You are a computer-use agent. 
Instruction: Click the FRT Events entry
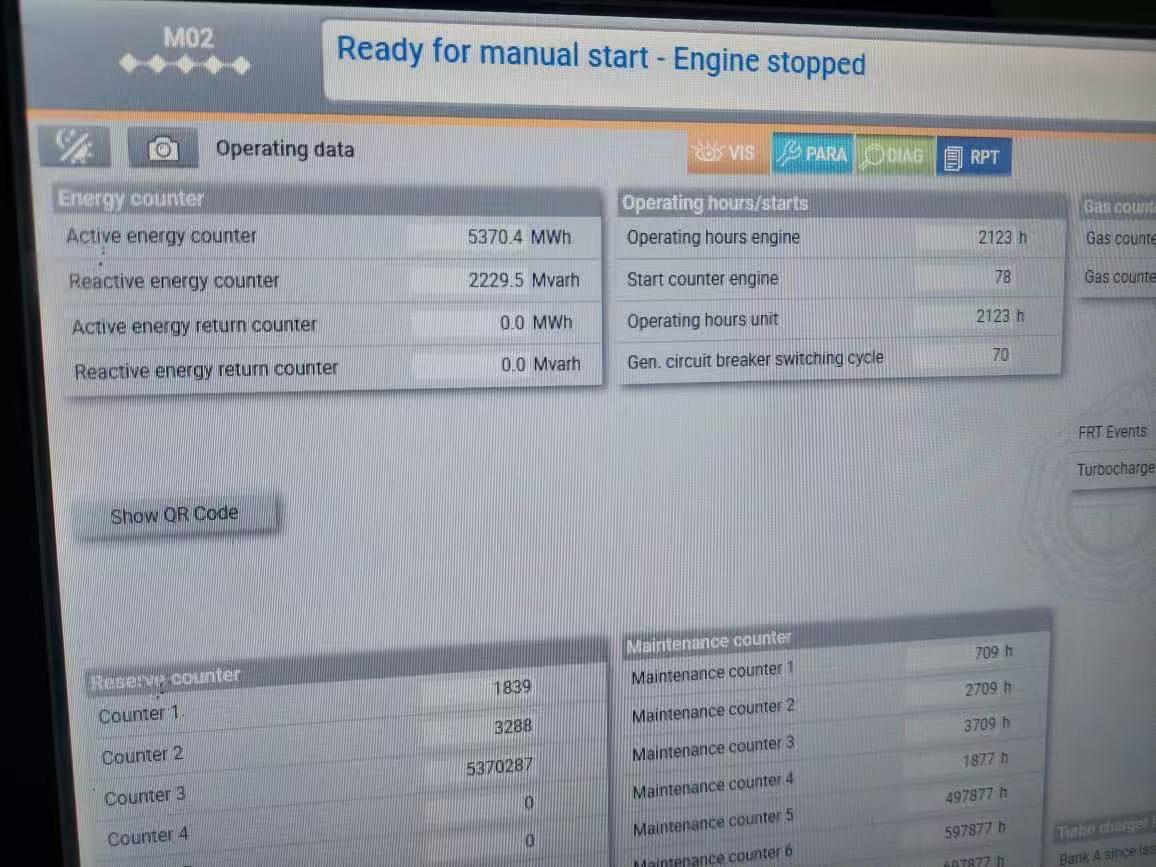(1112, 432)
